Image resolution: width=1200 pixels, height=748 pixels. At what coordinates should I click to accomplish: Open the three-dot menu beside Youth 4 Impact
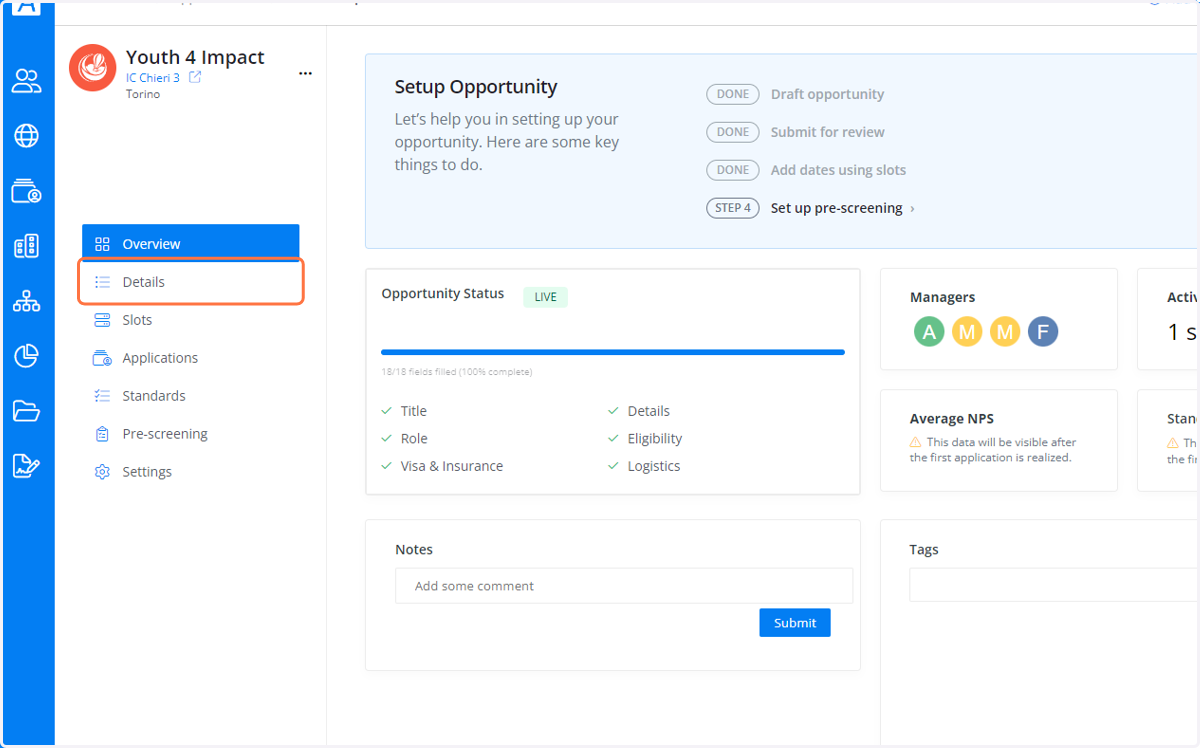click(x=306, y=73)
